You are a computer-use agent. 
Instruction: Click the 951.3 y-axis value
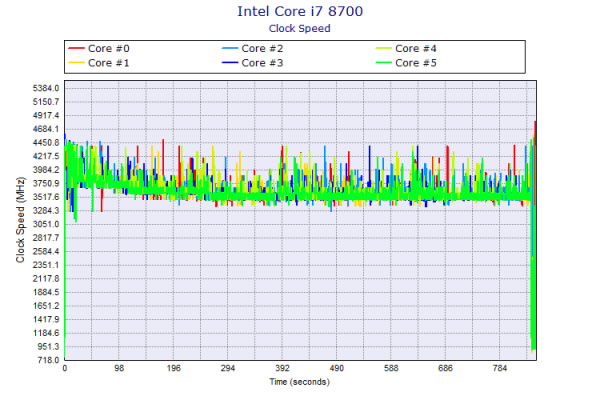pyautogui.click(x=47, y=346)
